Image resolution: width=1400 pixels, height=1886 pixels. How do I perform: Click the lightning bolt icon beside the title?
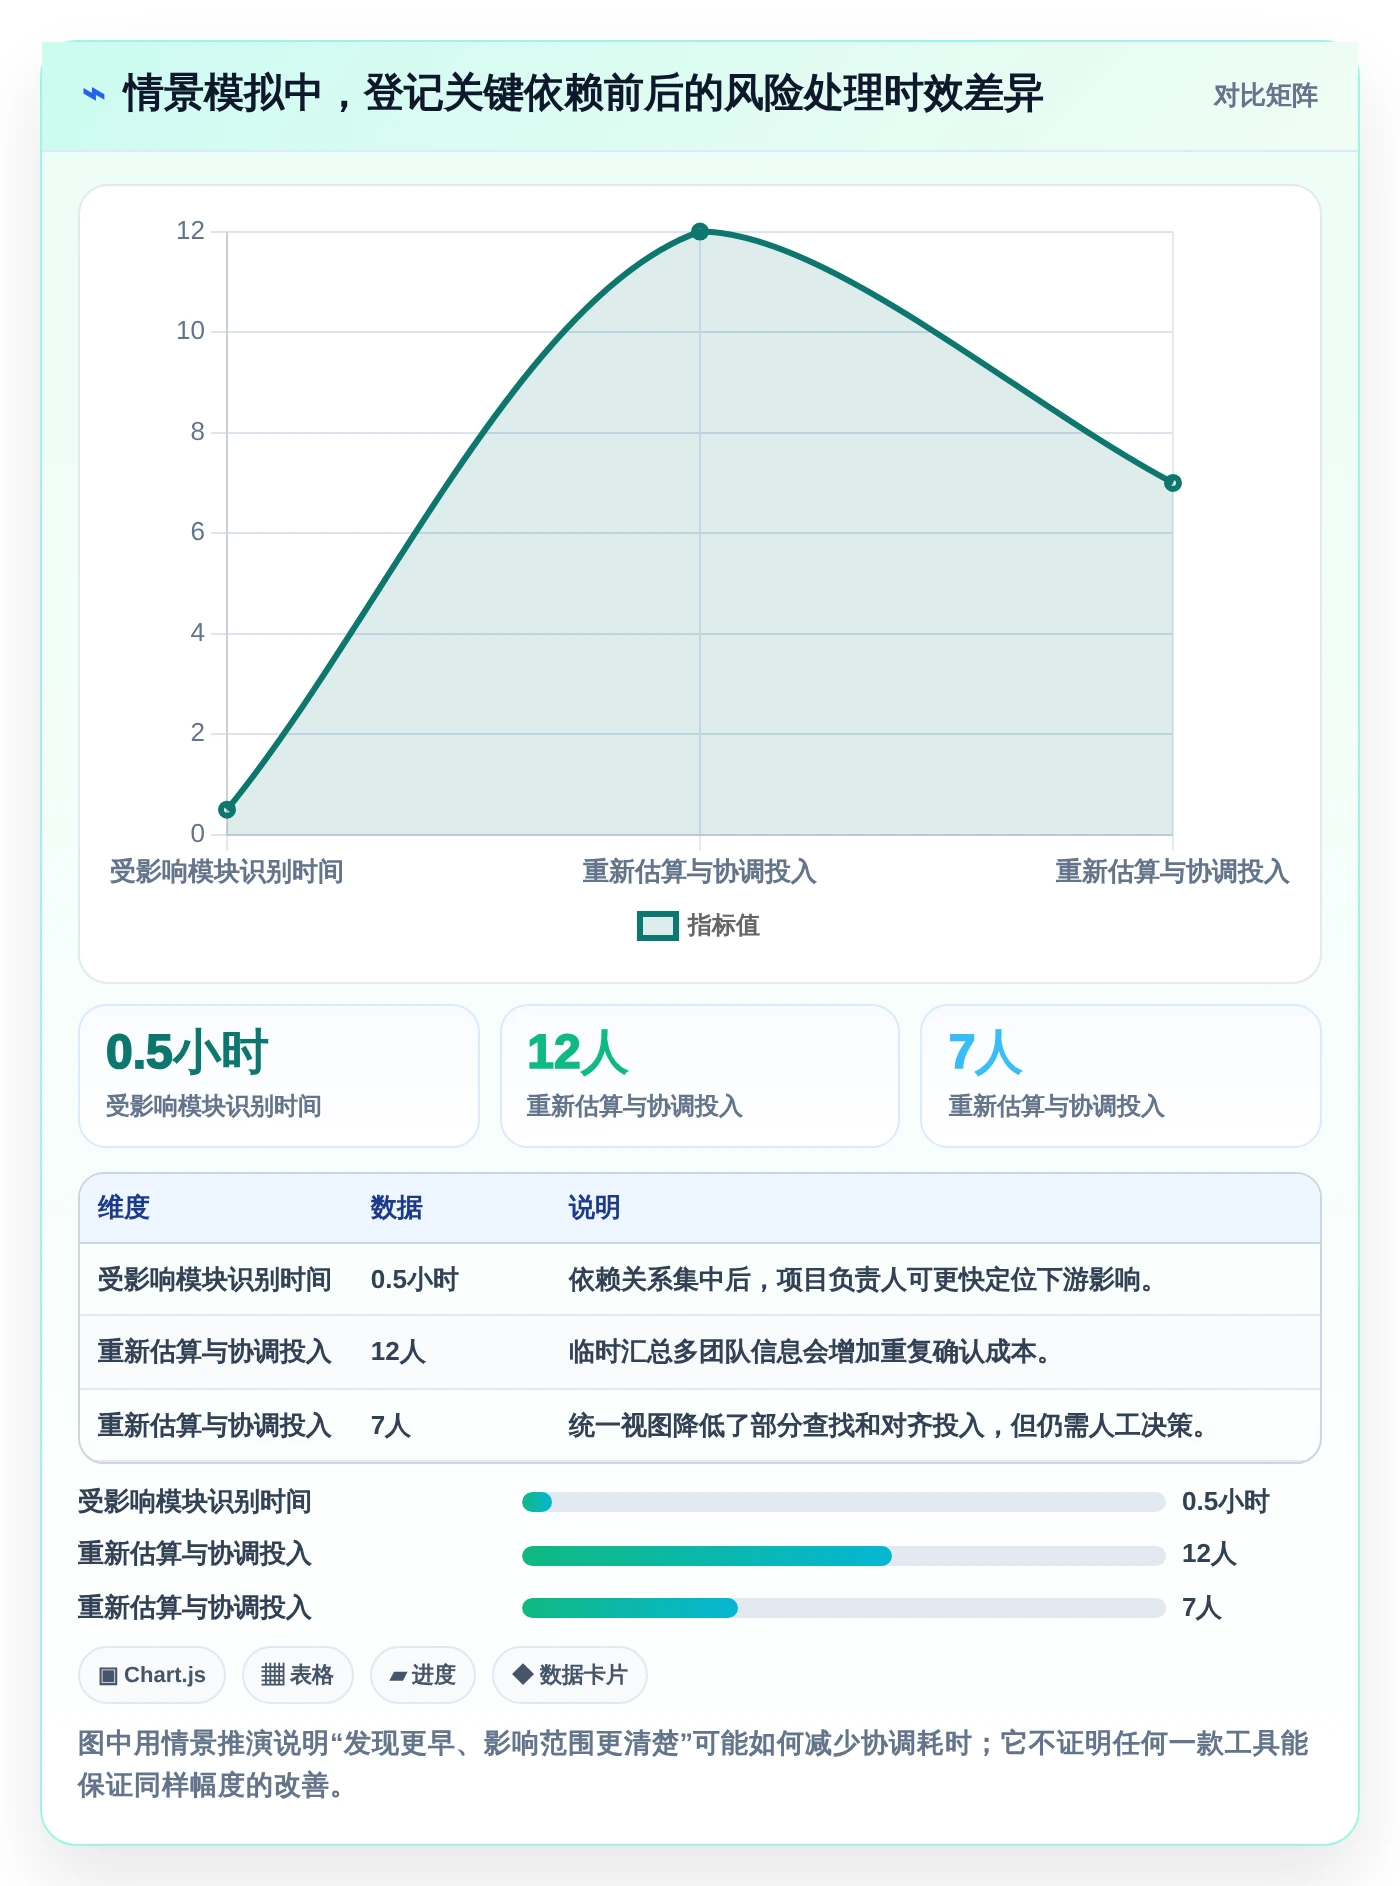(93, 94)
